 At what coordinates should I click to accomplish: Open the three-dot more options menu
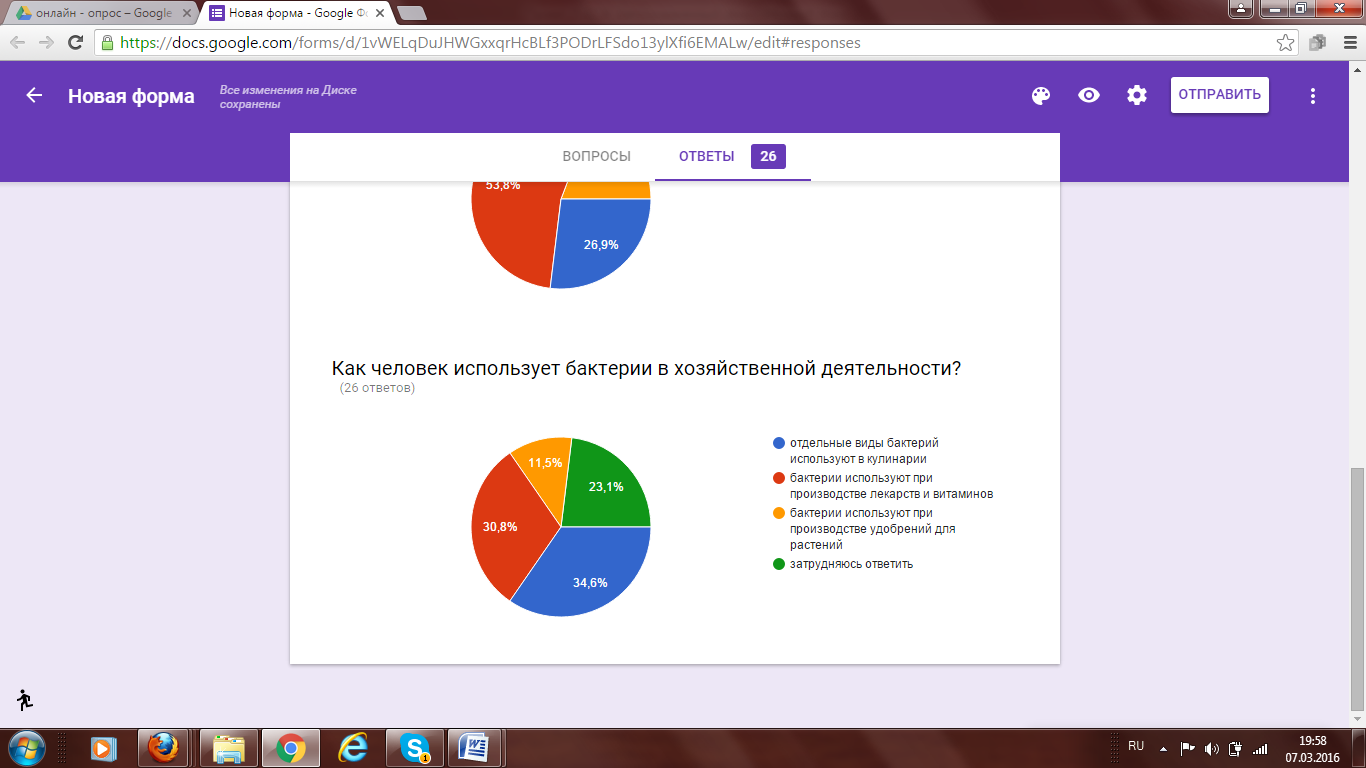coord(1313,96)
